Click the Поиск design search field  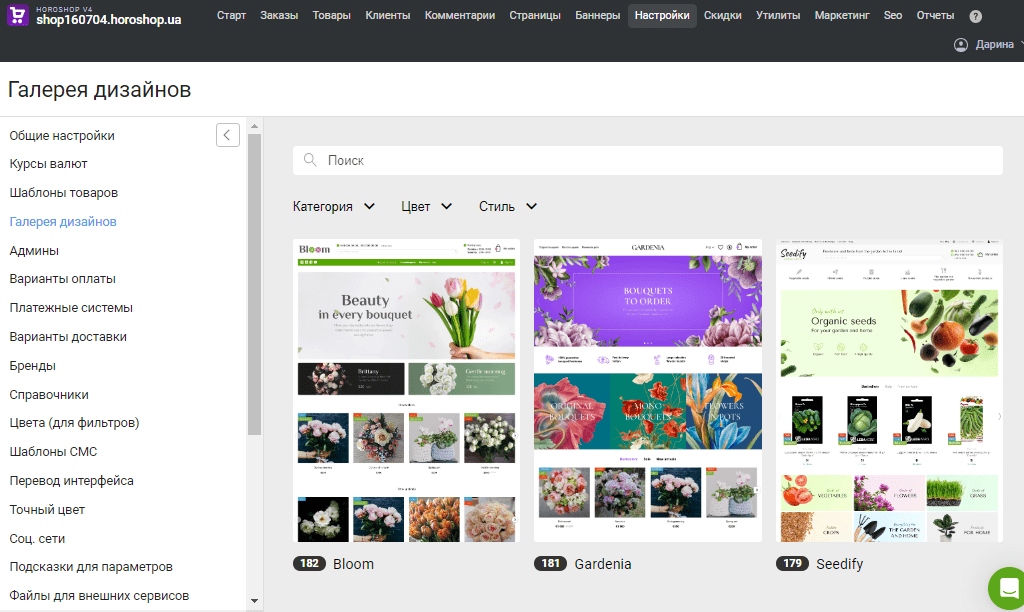coord(648,160)
